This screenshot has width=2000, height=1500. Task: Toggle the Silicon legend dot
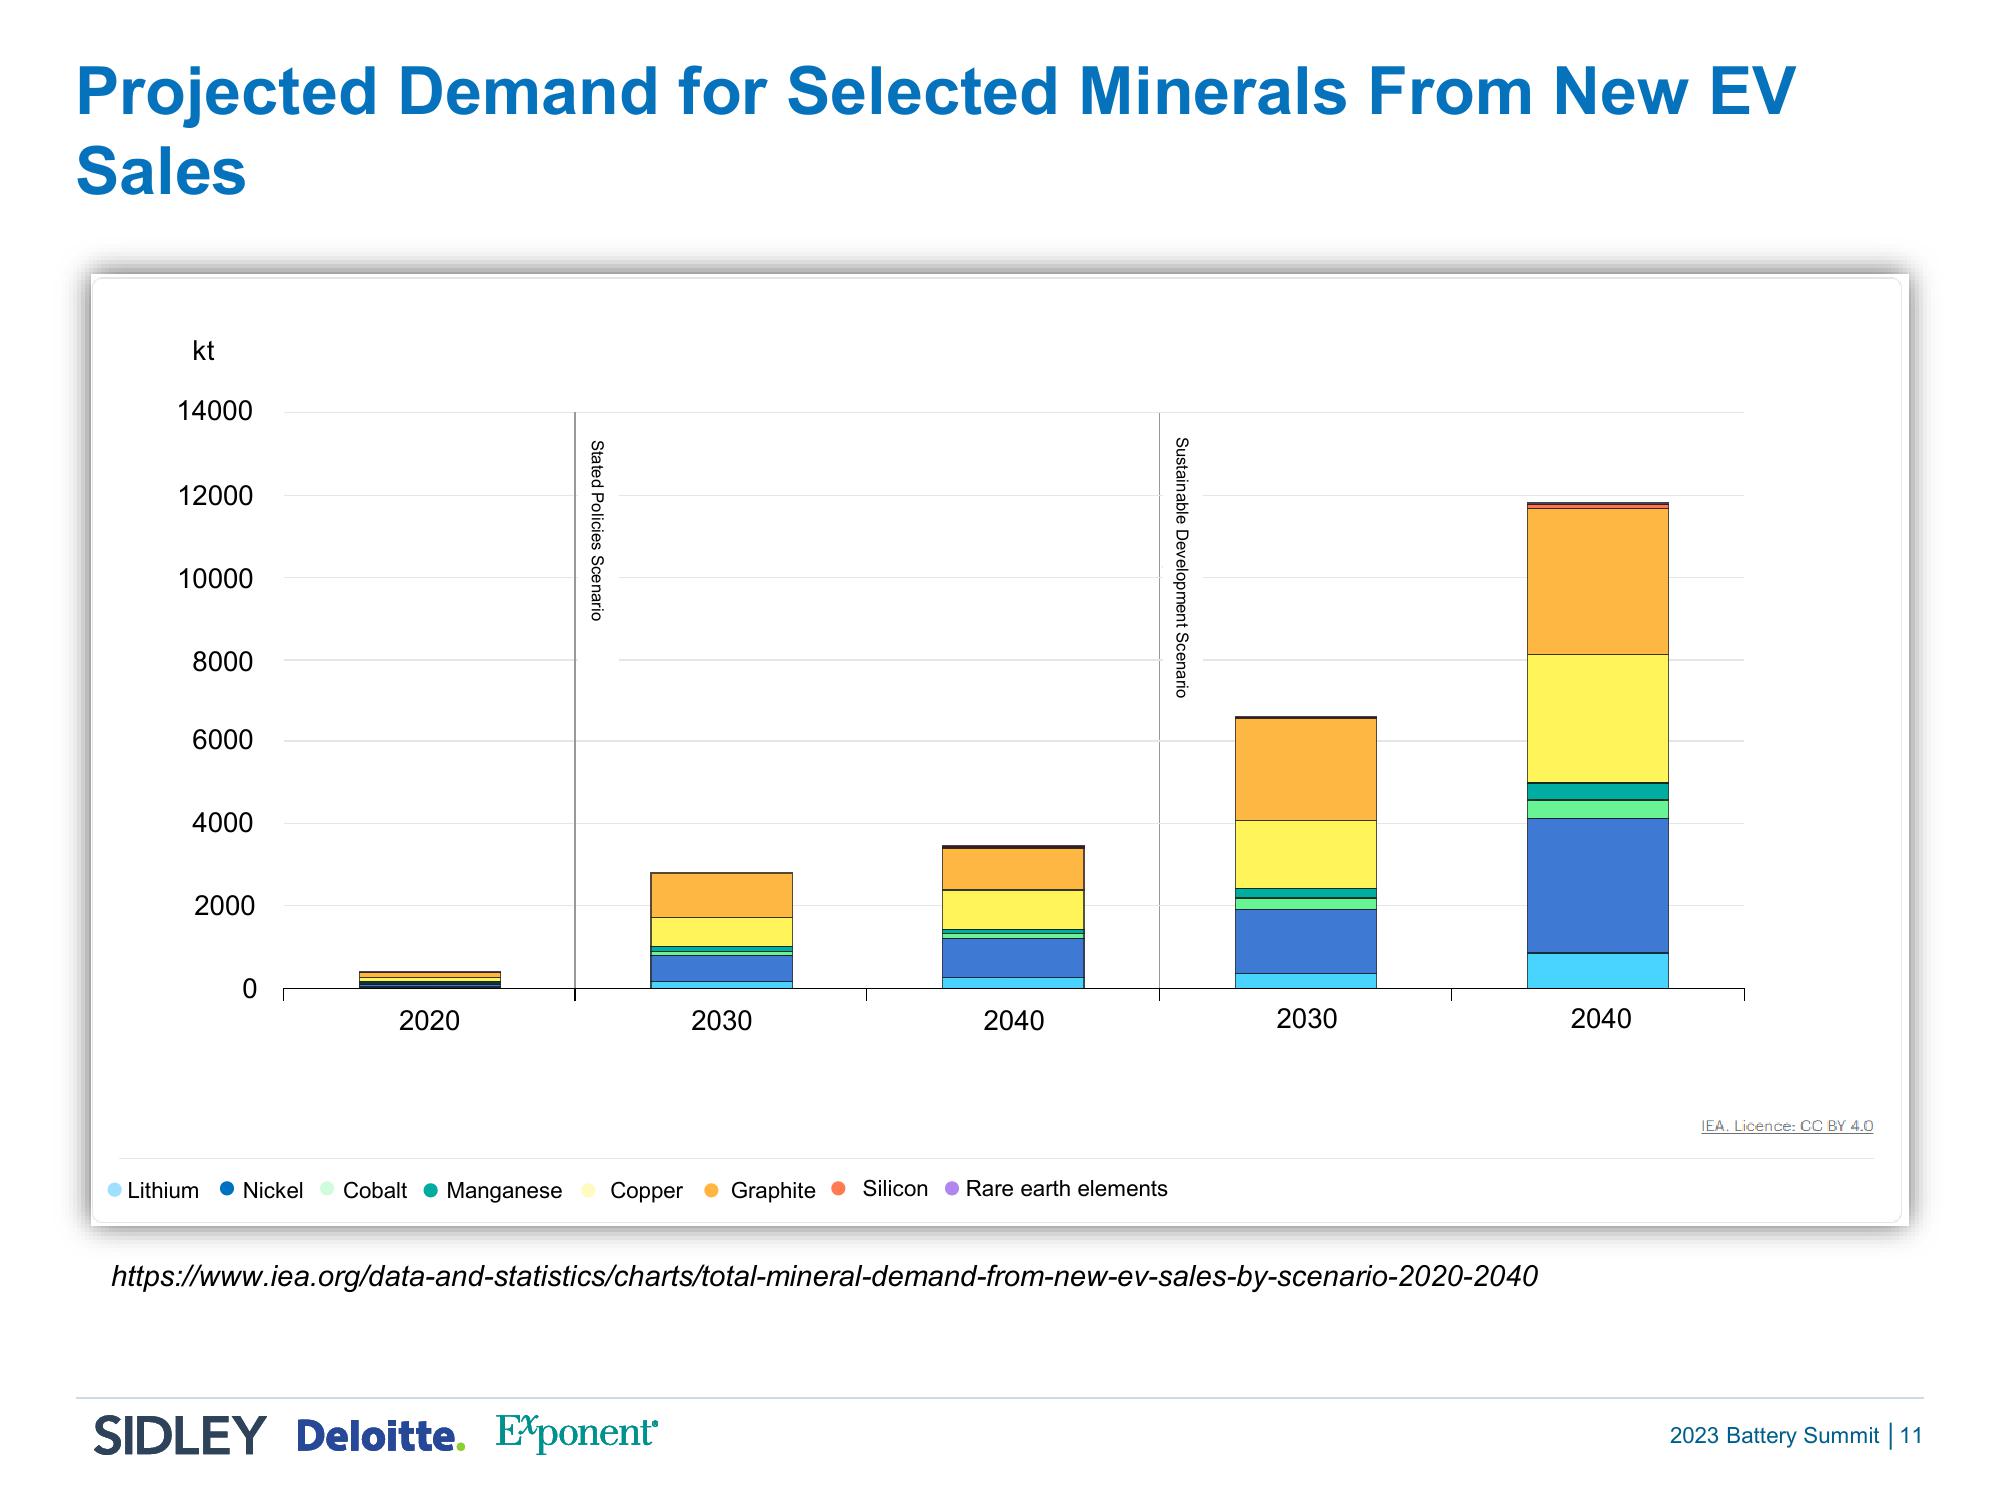(839, 1188)
